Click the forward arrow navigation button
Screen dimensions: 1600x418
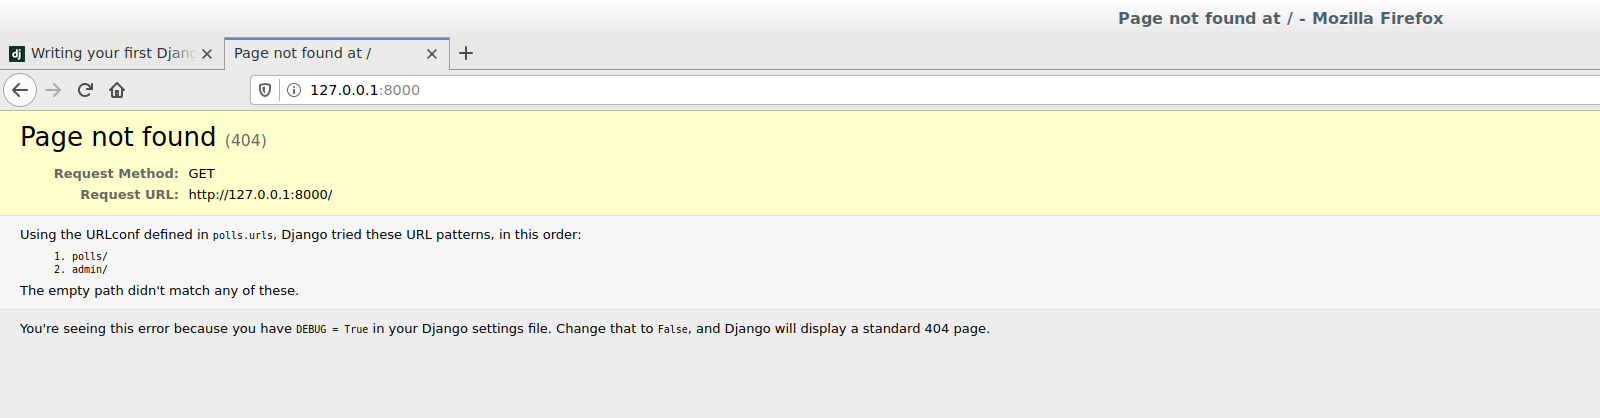[53, 90]
